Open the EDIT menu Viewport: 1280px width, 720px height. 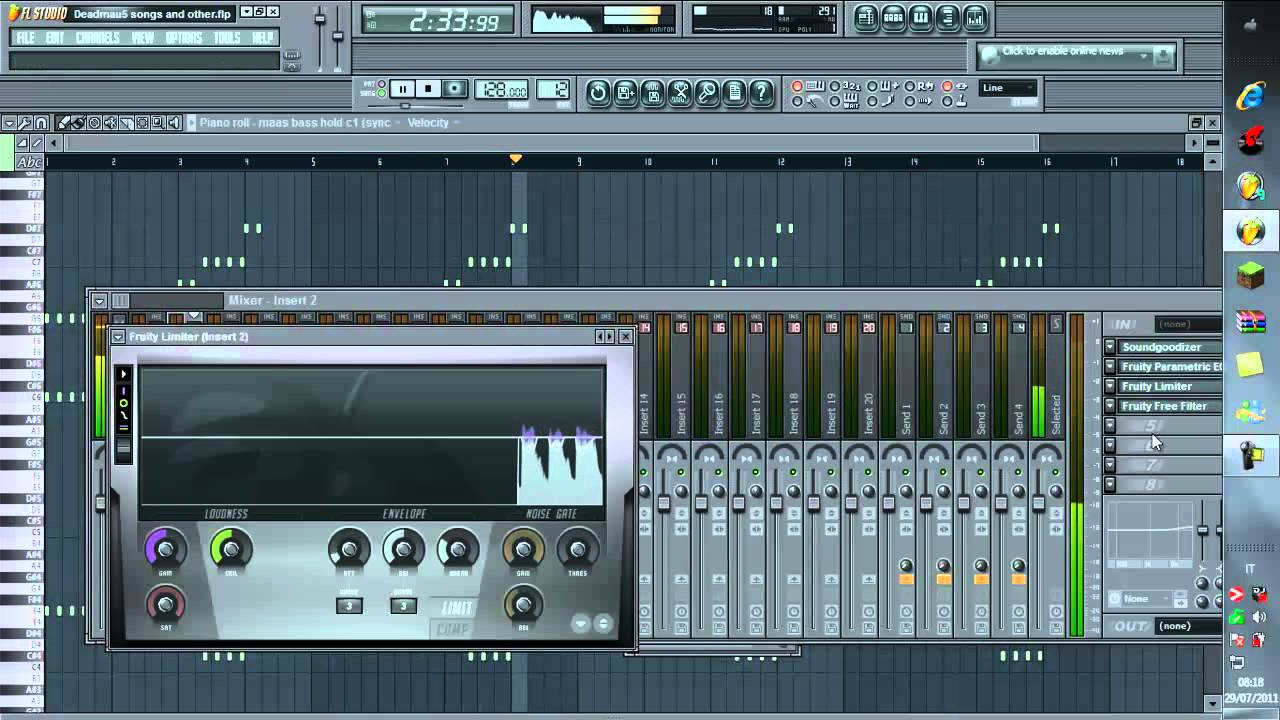(x=55, y=38)
